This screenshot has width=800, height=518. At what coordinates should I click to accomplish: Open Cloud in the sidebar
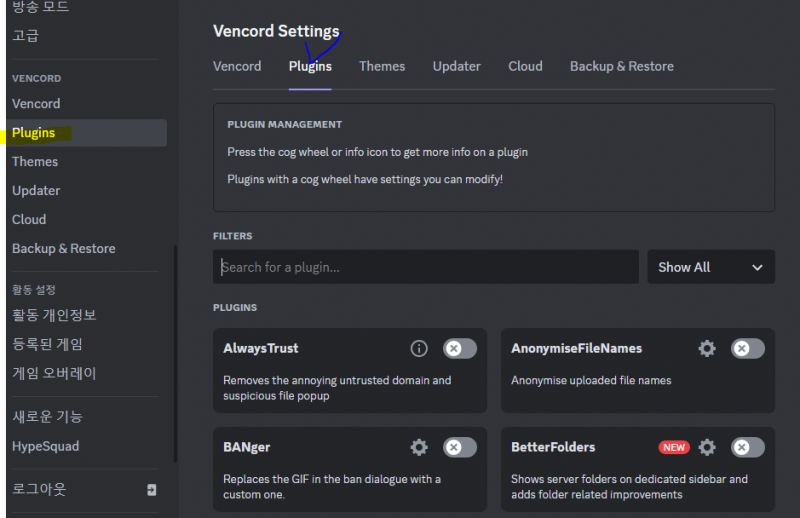coord(29,219)
